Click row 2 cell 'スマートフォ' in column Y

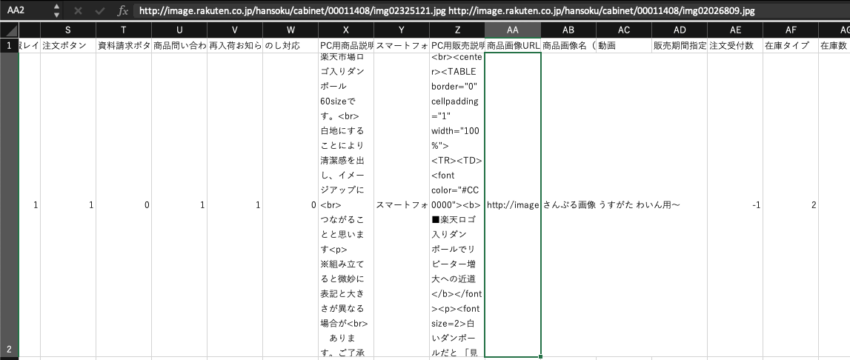pos(402,205)
